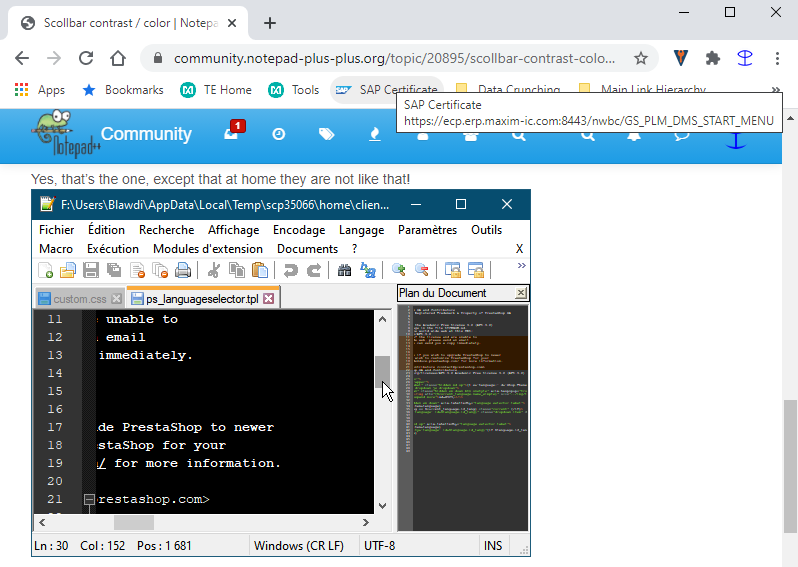Click the Replace icon in Notepad++ toolbar
The width and height of the screenshot is (798, 567).
pos(367,270)
